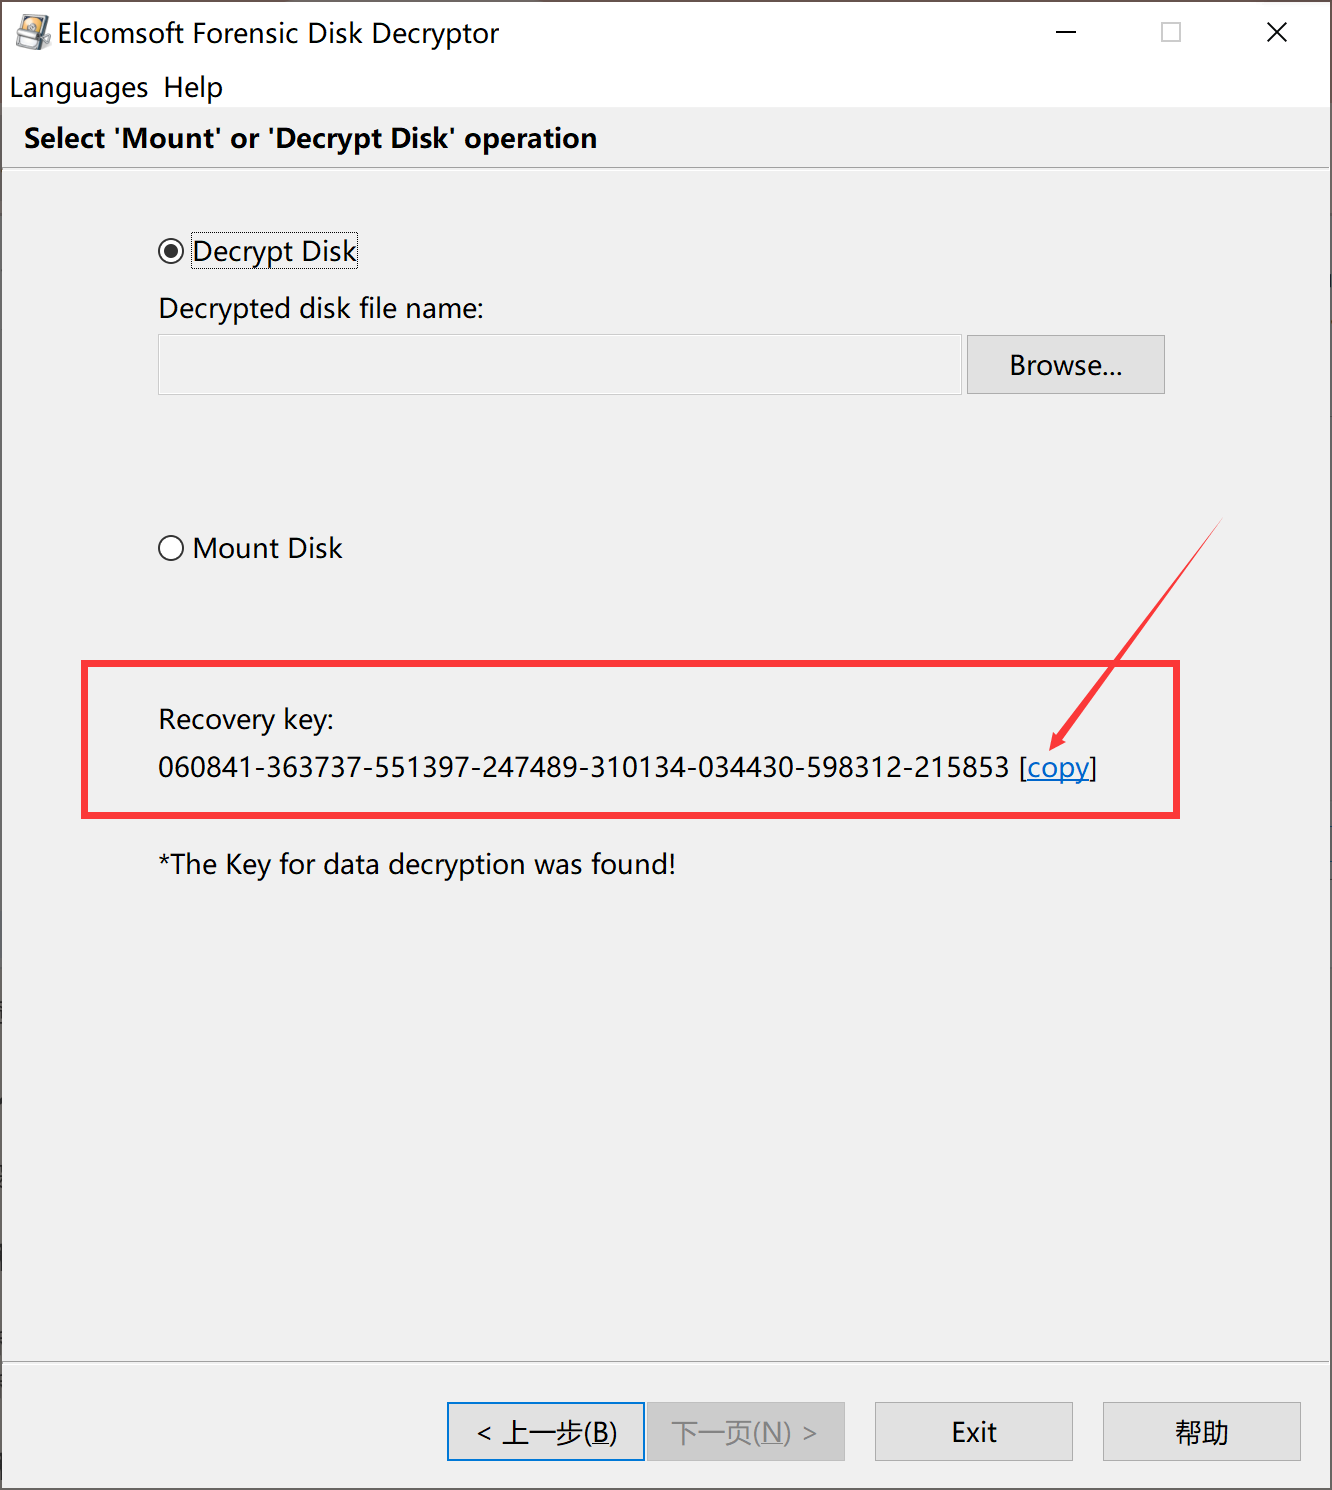Viewport: 1332px width, 1490px height.
Task: Click the disabled maximize window button
Action: click(1171, 33)
